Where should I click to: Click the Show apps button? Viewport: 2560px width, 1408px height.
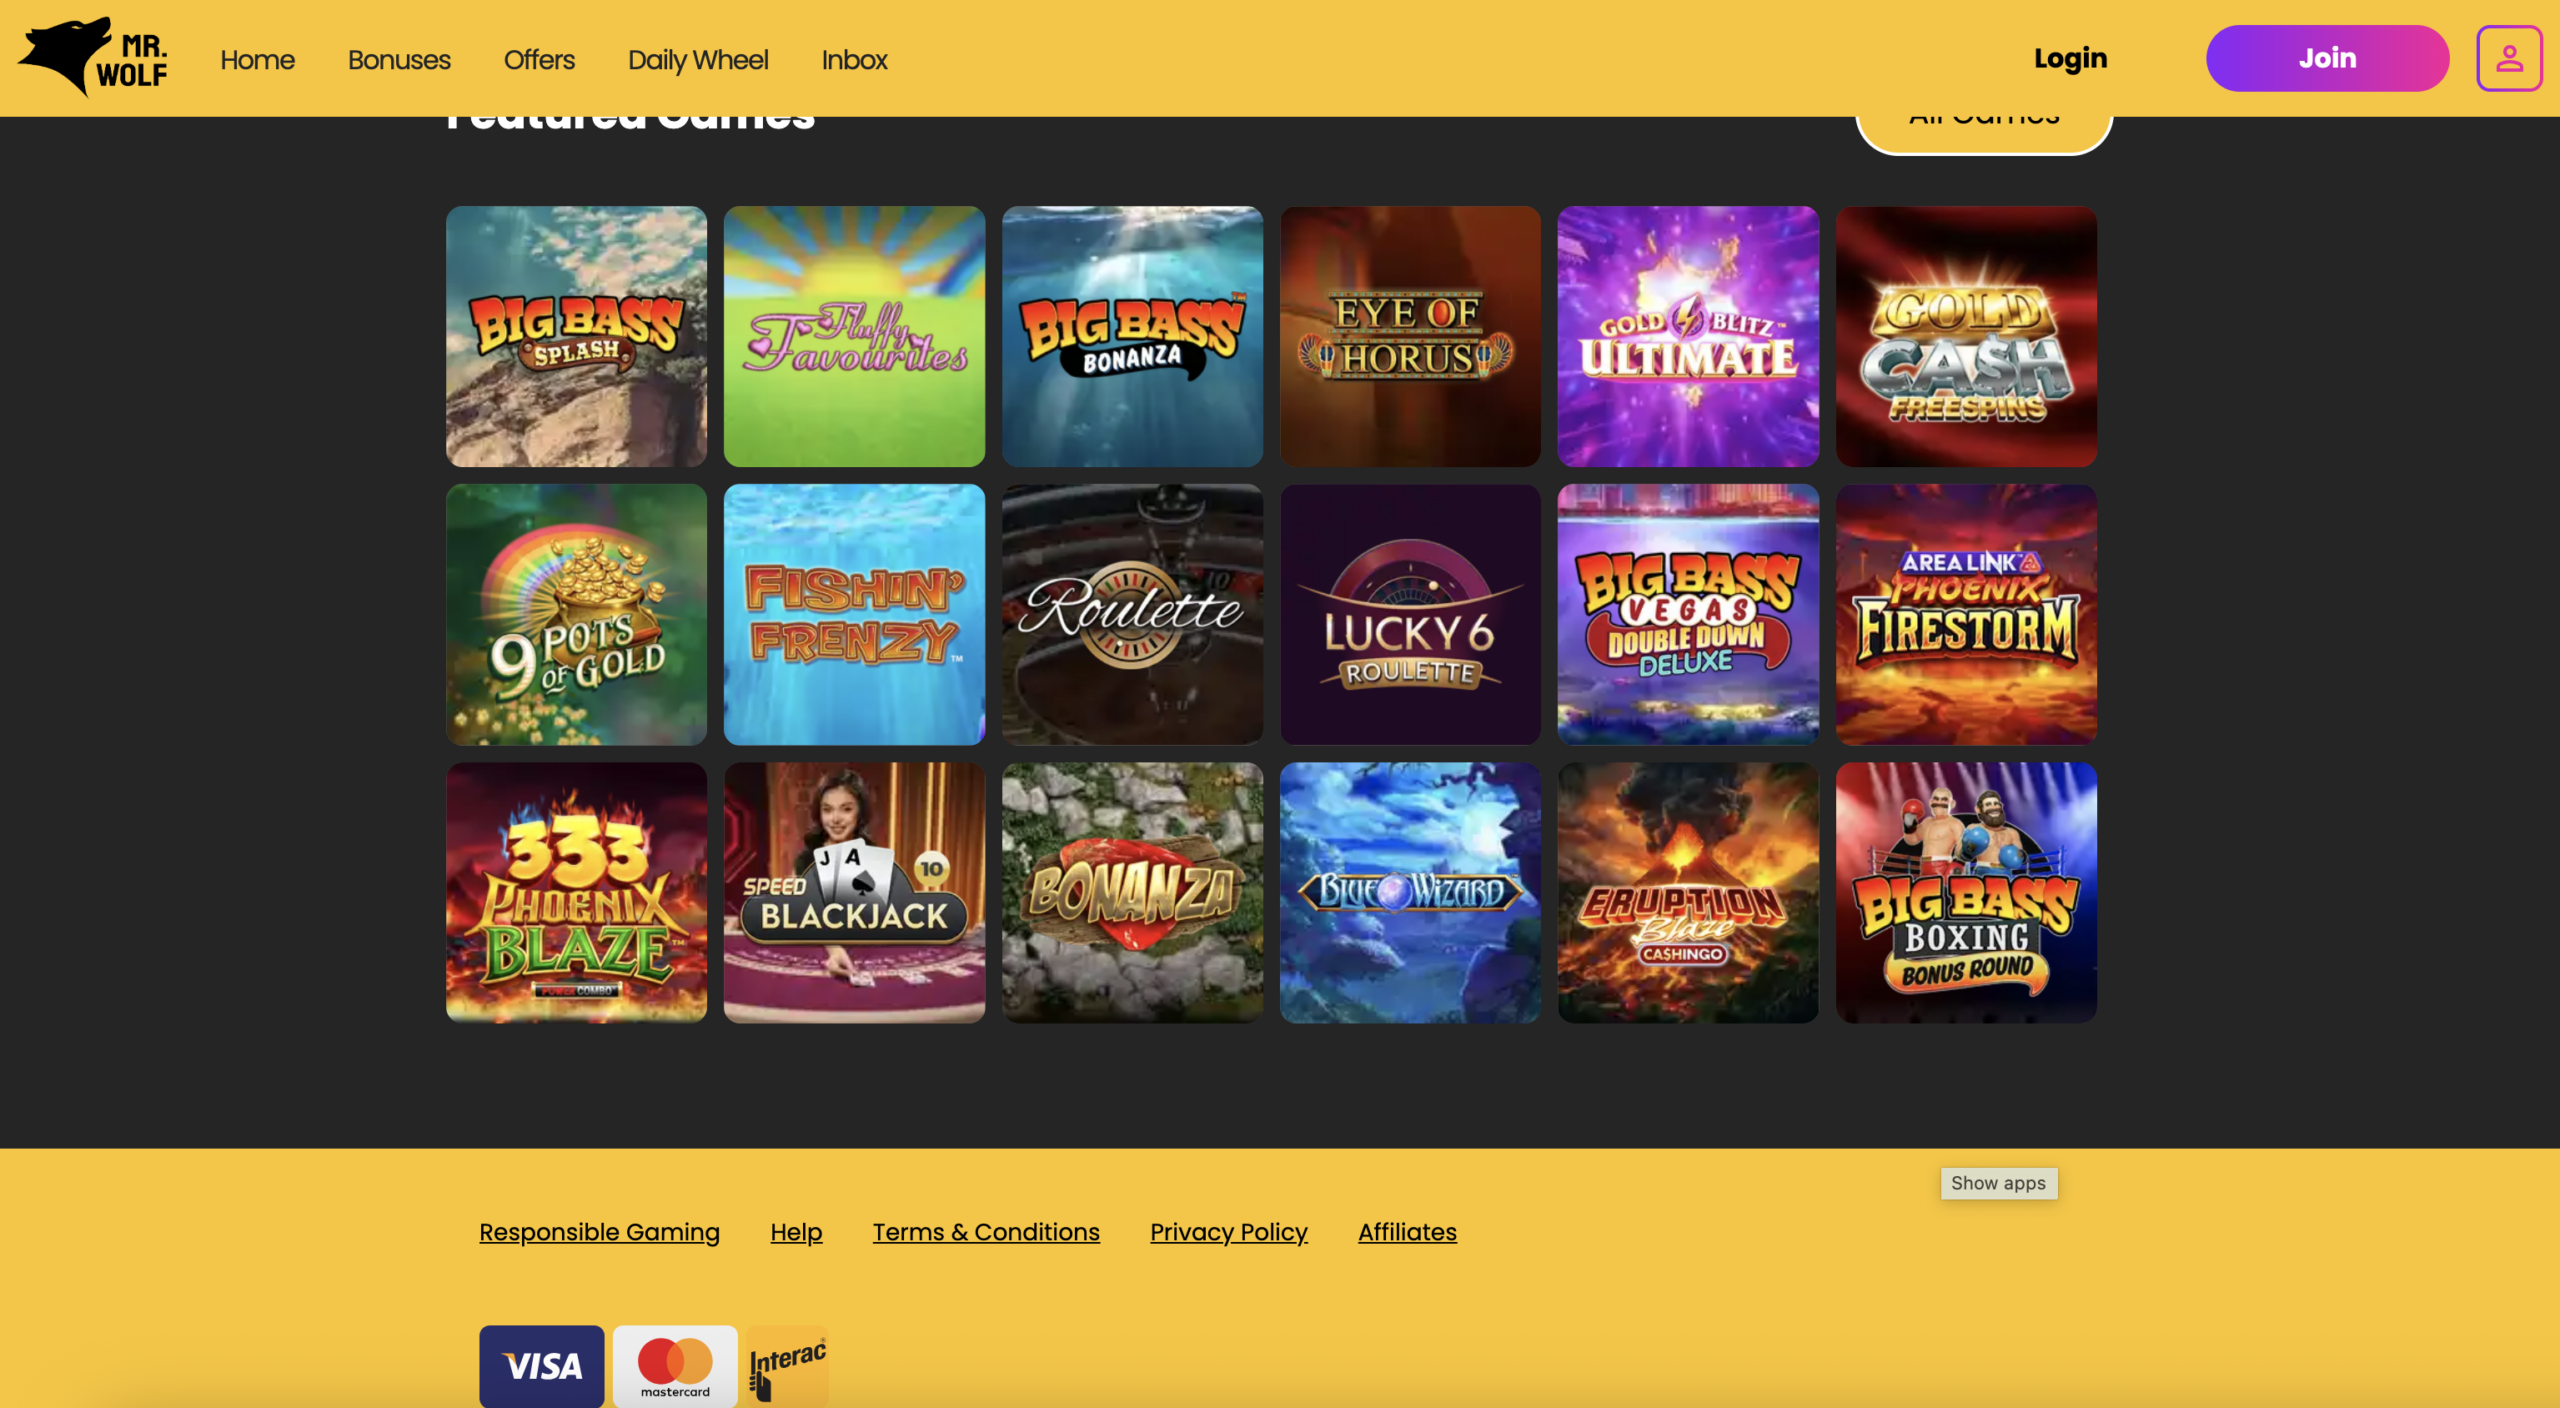point(1998,1183)
